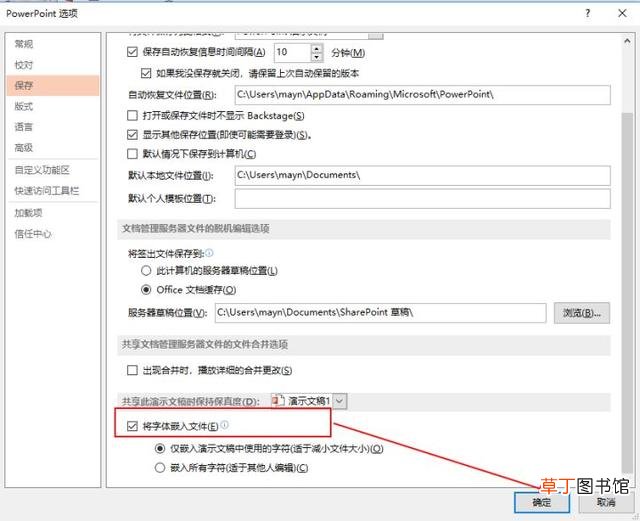This screenshot has width=640, height=521.
Task: Click the autosave interval minutes field
Action: tap(293, 52)
